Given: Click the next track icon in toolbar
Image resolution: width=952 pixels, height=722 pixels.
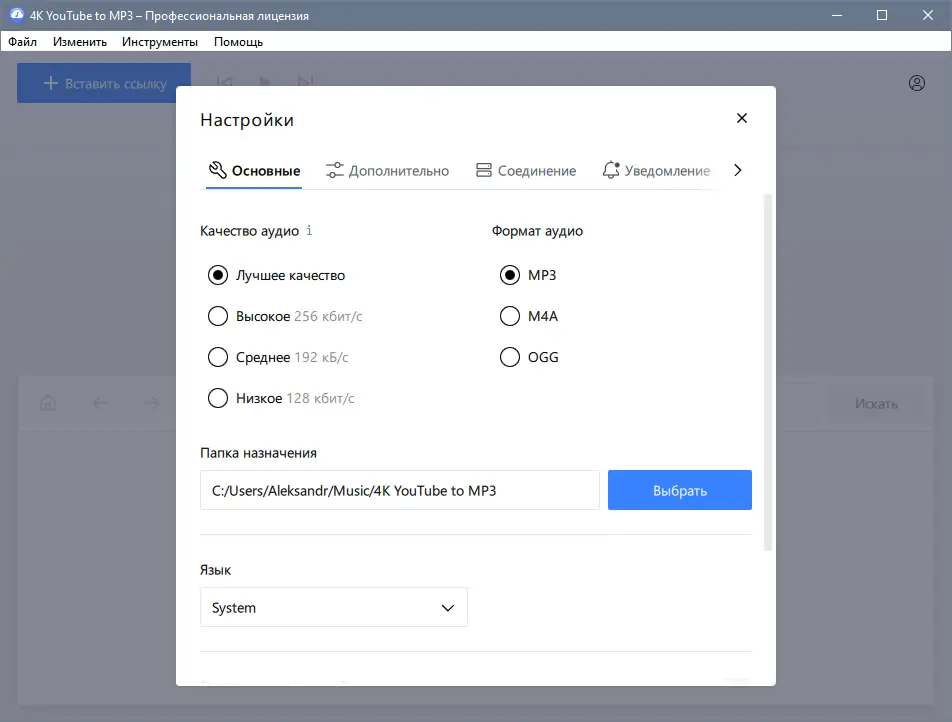Looking at the screenshot, I should click(x=305, y=81).
